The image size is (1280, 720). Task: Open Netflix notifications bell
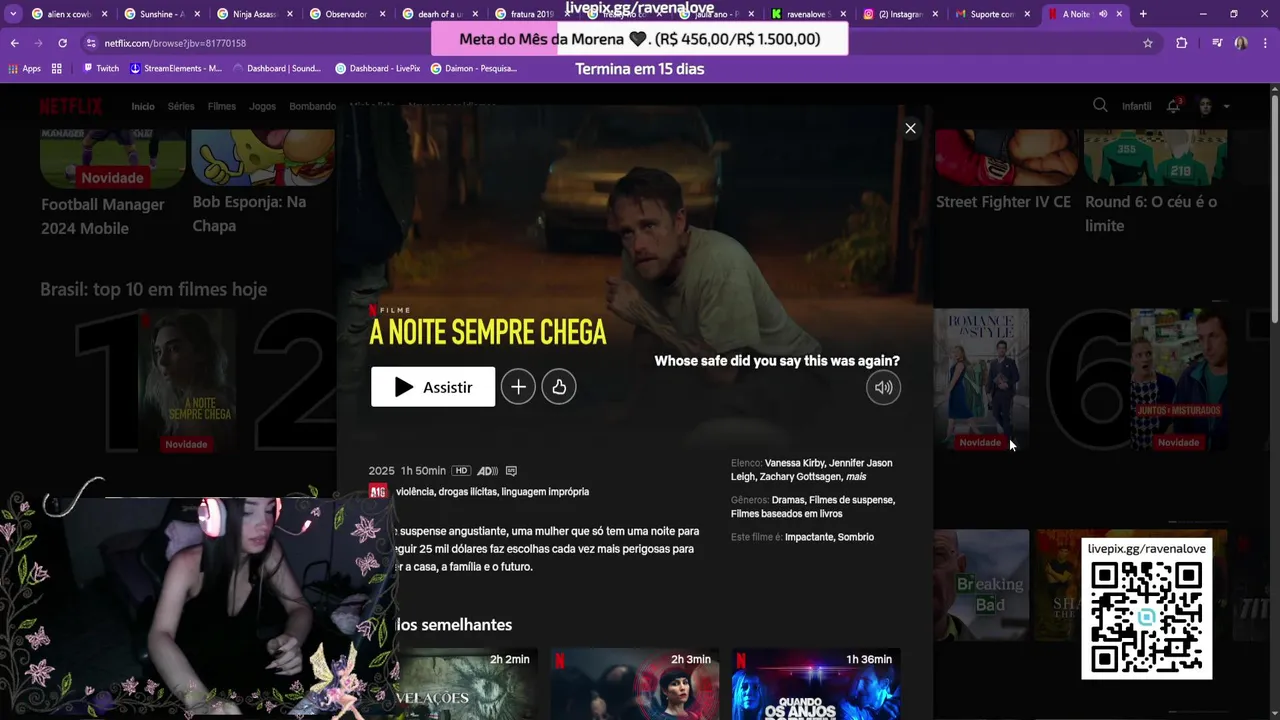click(x=1173, y=106)
